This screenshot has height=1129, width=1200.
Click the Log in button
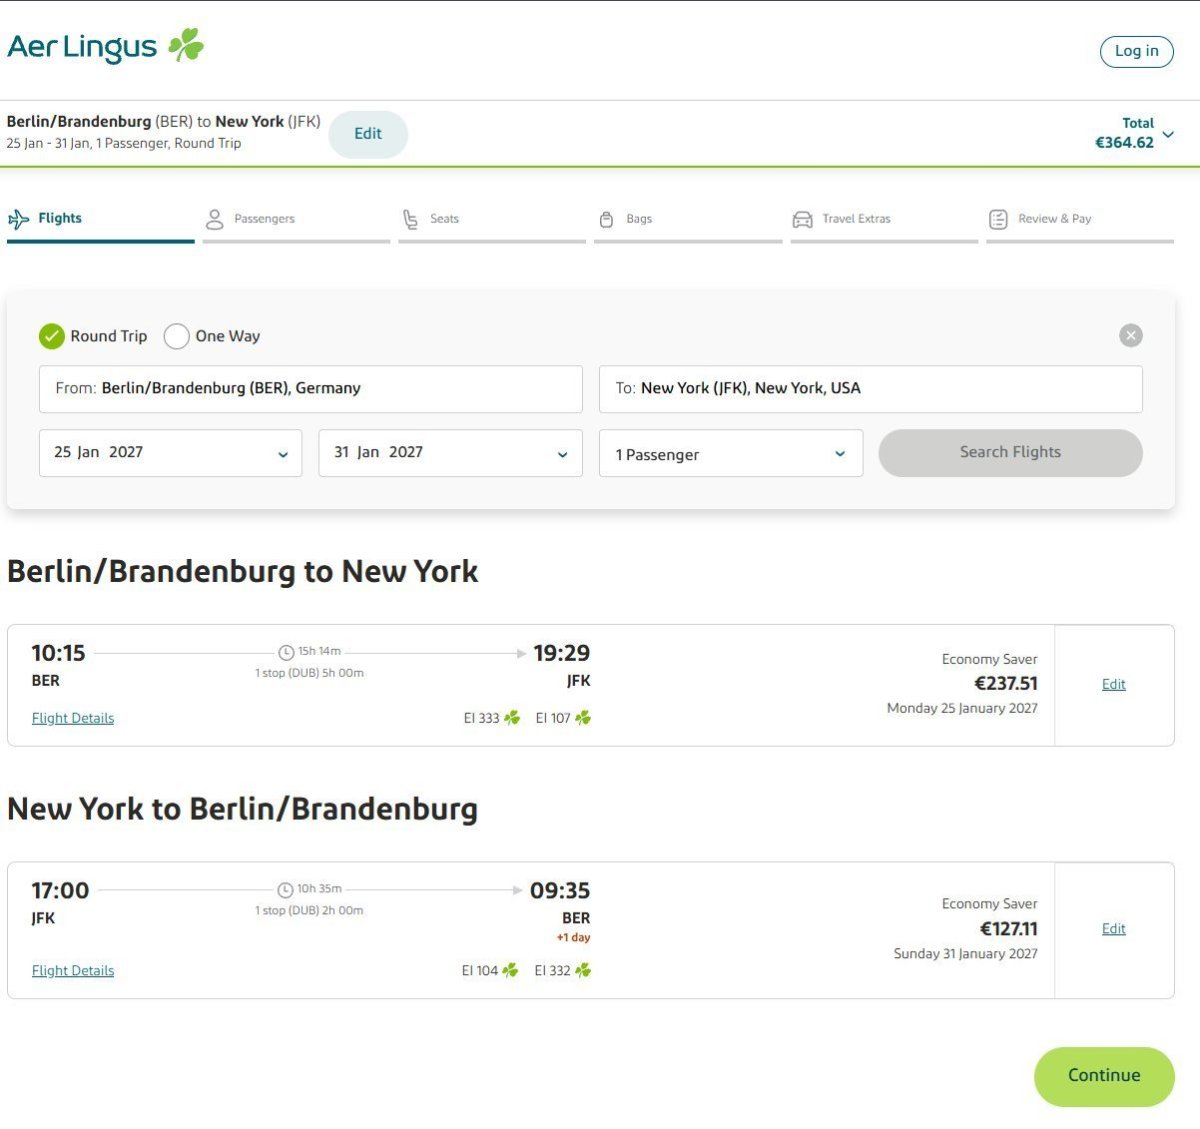(x=1137, y=51)
